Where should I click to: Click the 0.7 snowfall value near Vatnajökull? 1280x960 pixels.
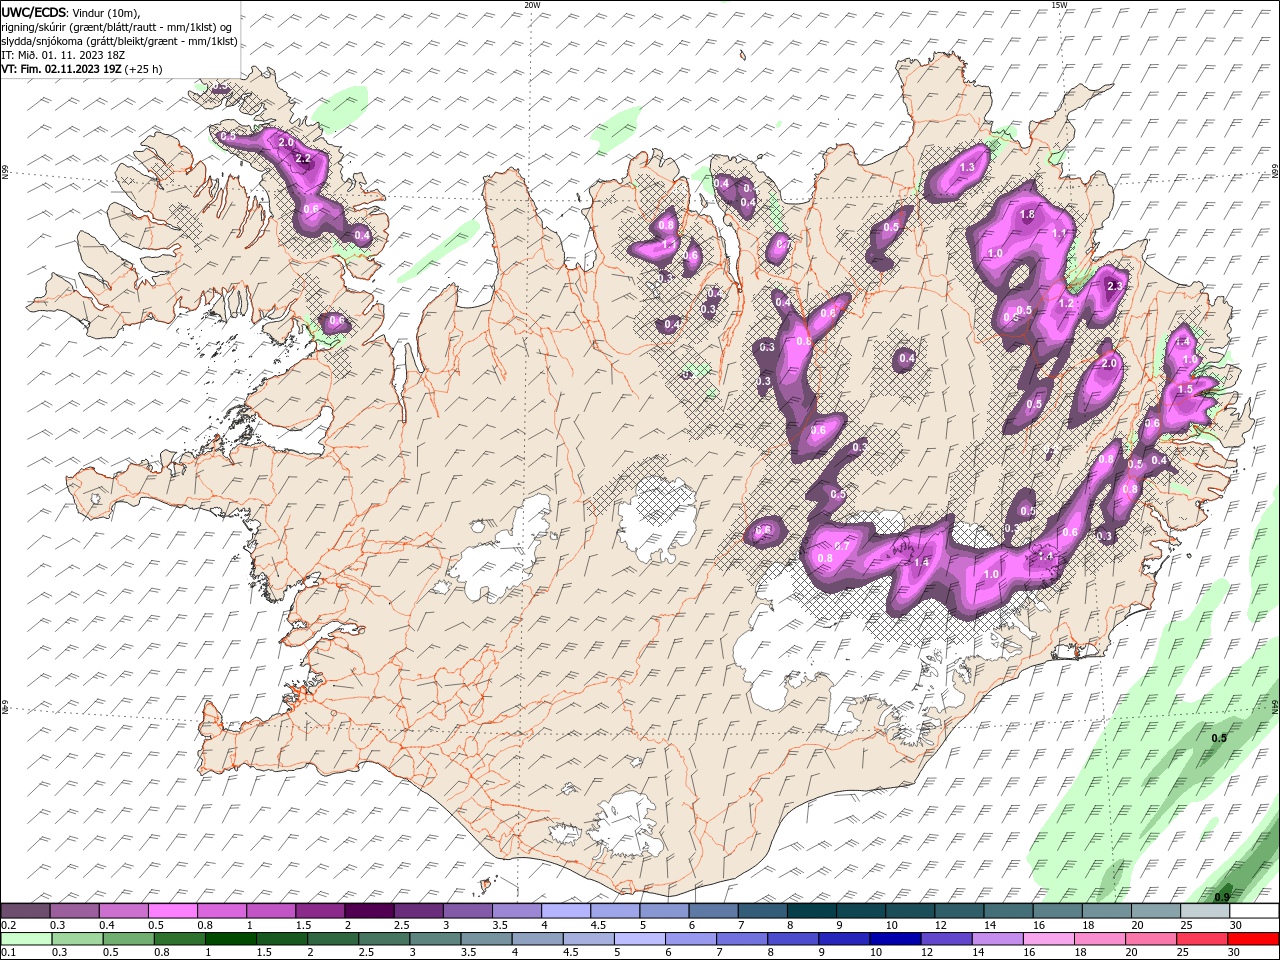842,546
